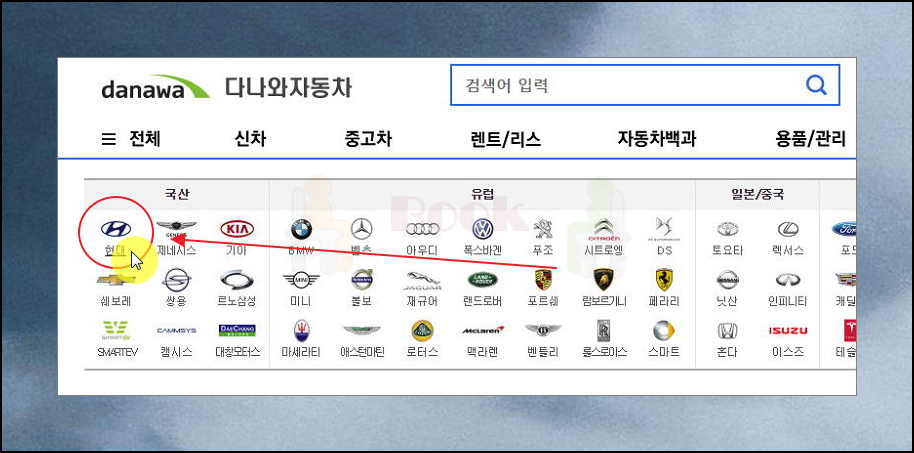Viewport: 914px width, 453px height.
Task: Choose the Smart logo
Action: coord(664,331)
